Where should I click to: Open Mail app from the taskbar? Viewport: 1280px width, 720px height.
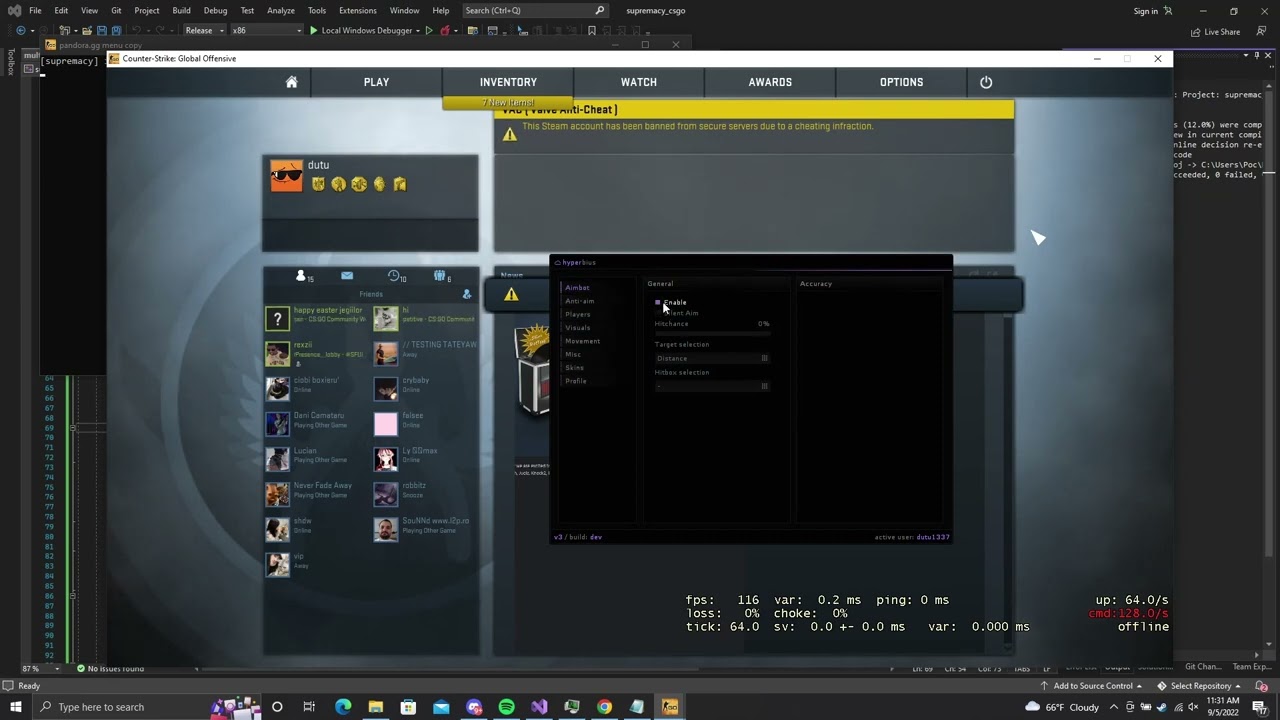pyautogui.click(x=441, y=707)
